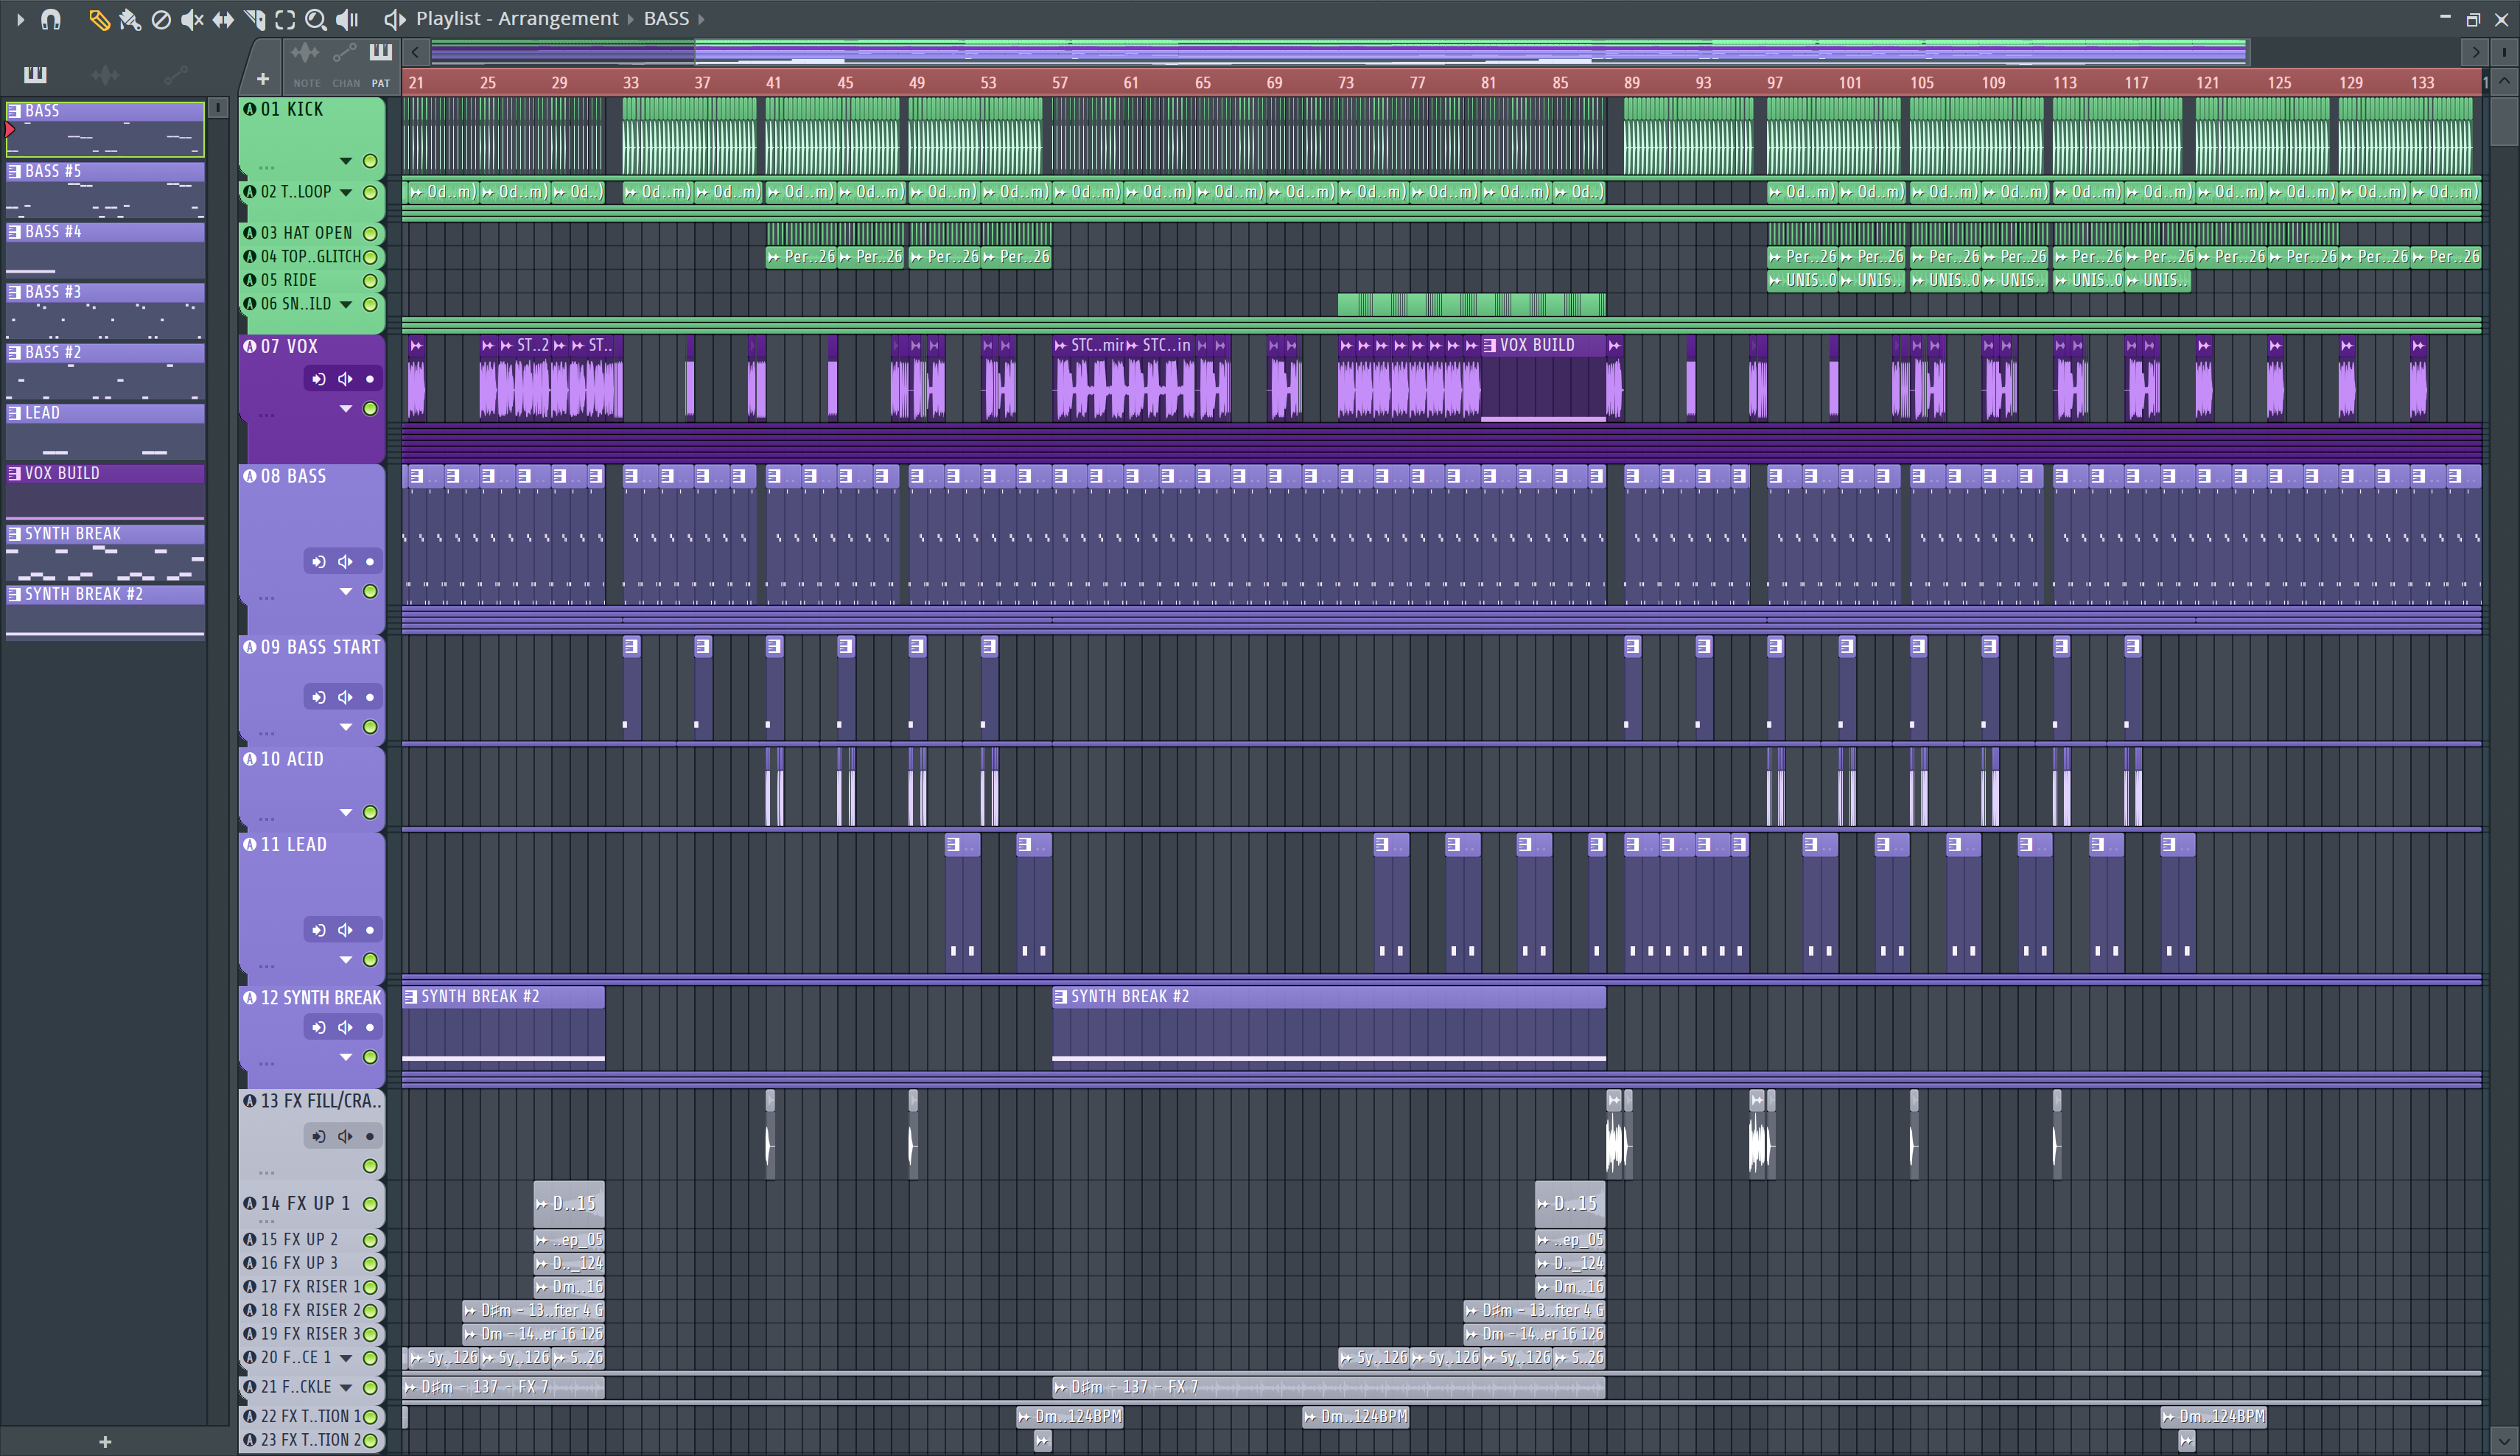This screenshot has height=1456, width=2520.
Task: Mute the 03 HAT OPEN track
Action: [370, 233]
